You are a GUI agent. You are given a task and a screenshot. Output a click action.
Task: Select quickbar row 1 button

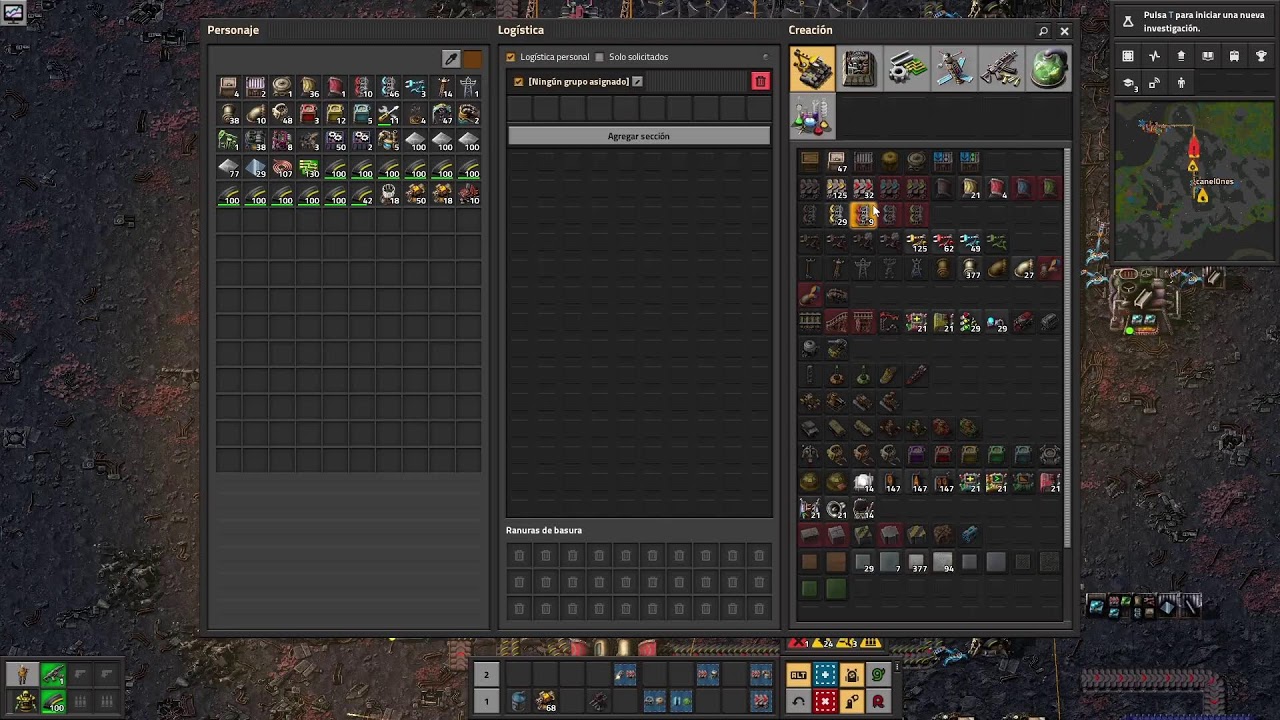486,702
